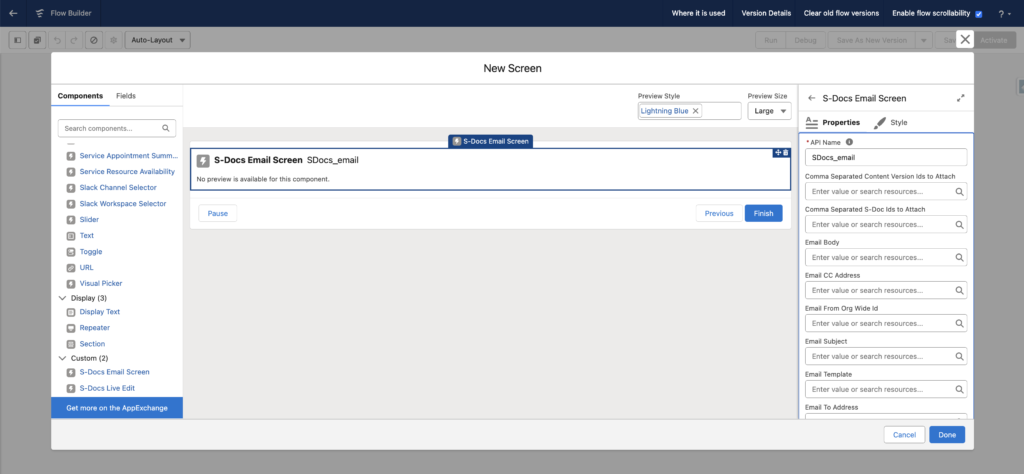Open the help question mark menu

click(x=1004, y=14)
